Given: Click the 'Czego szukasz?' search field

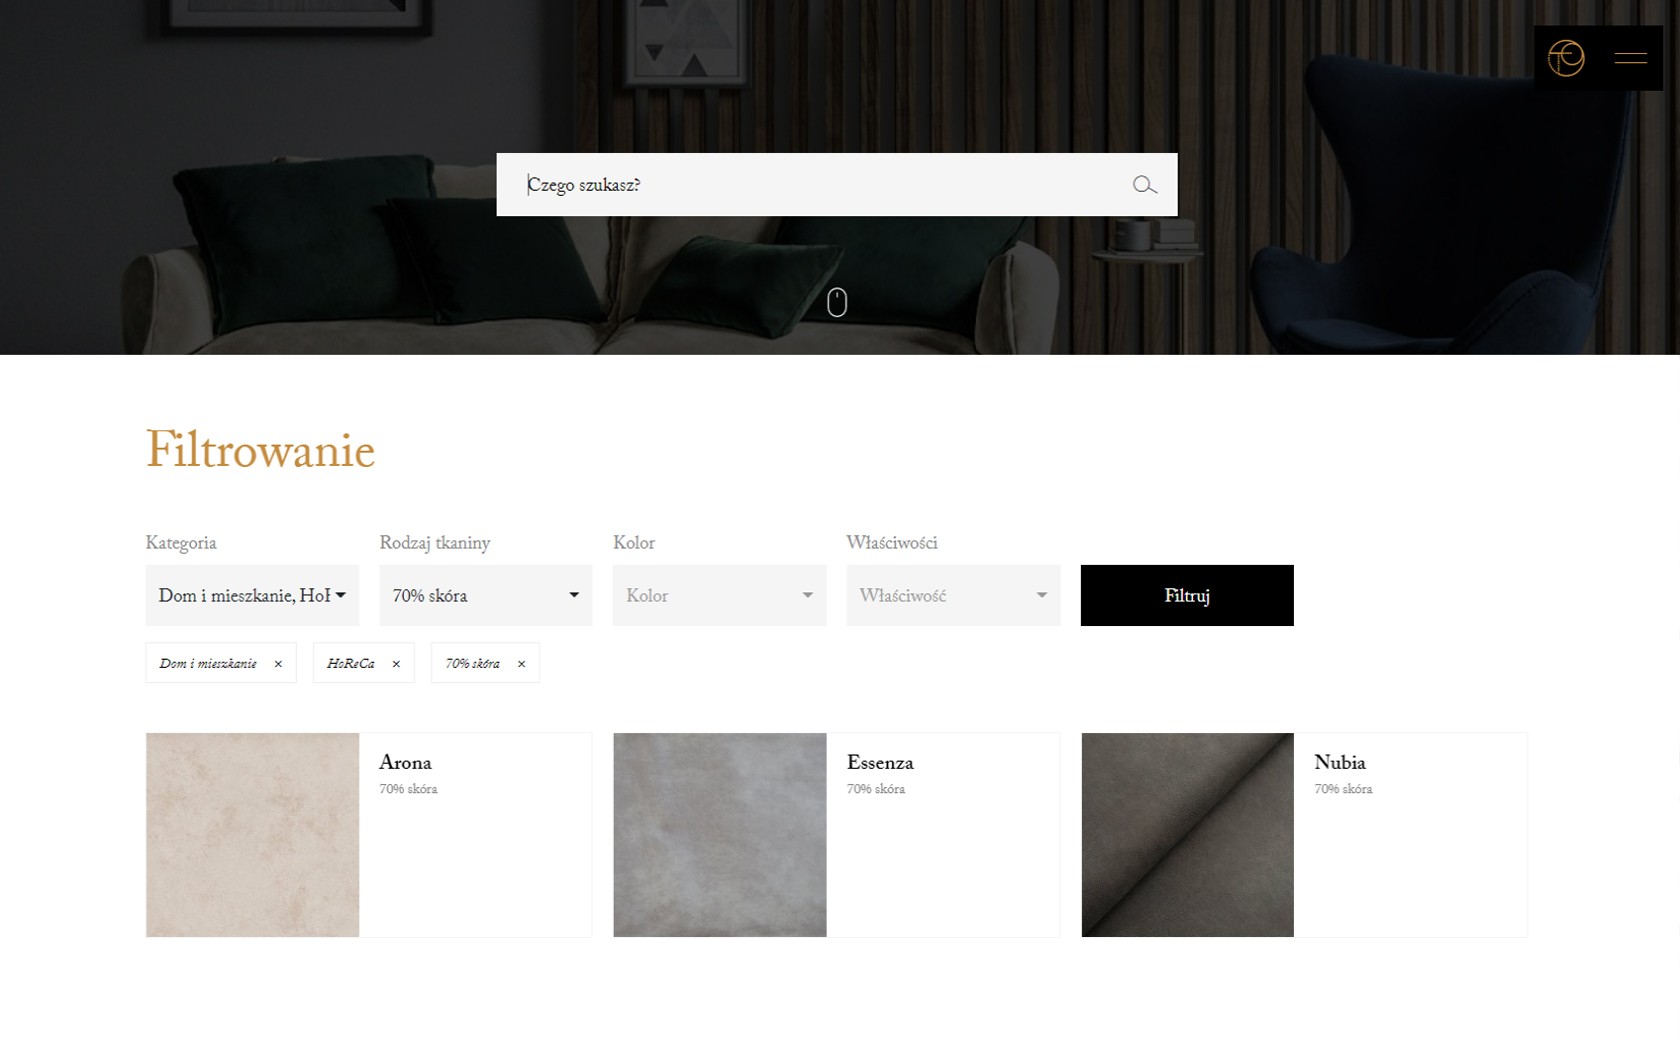Looking at the screenshot, I should (x=820, y=185).
